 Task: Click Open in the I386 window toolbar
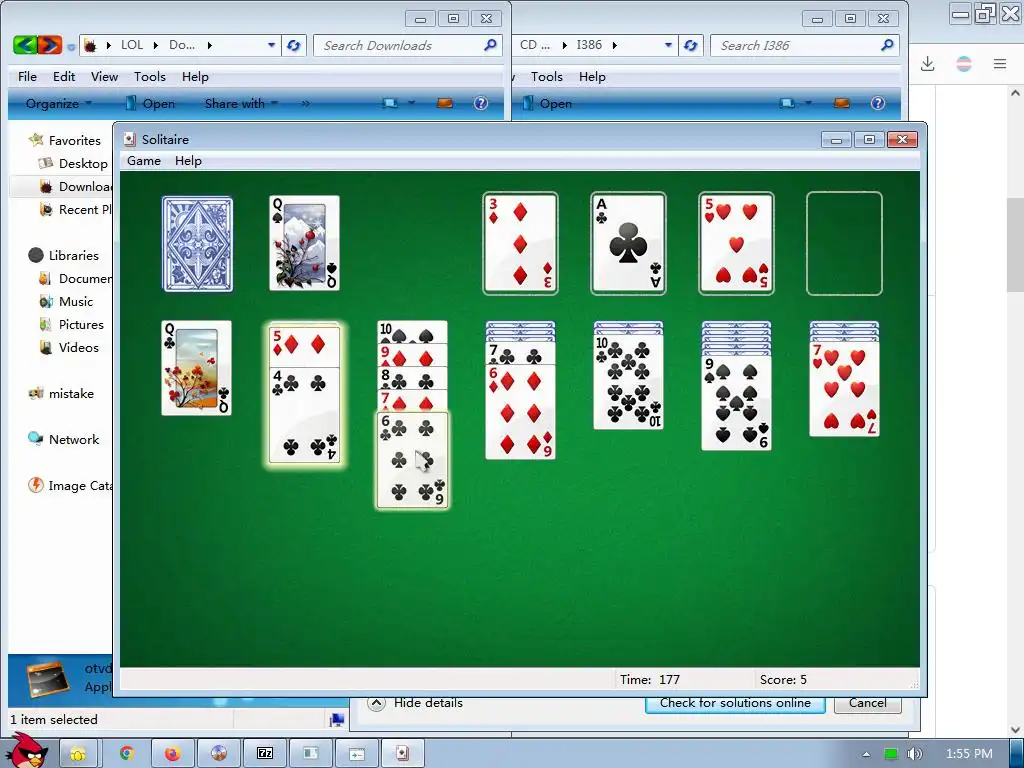pyautogui.click(x=547, y=103)
